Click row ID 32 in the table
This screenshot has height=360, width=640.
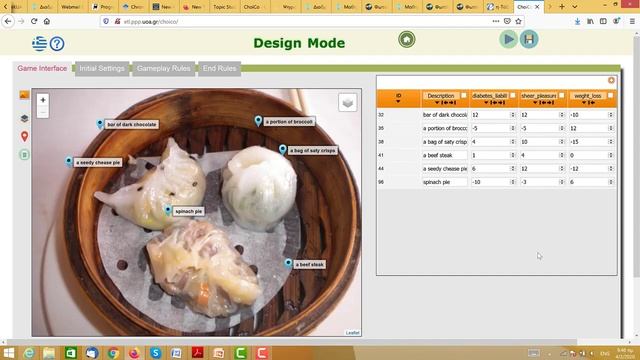coord(381,115)
